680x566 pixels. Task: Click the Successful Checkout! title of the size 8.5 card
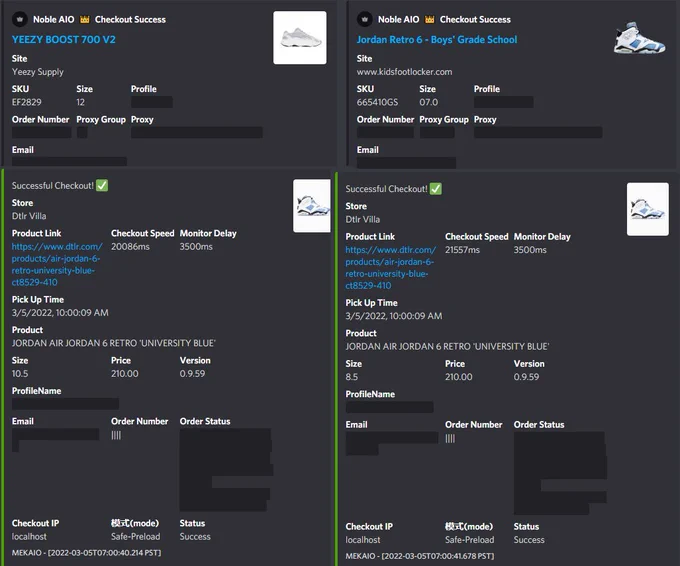coord(387,190)
